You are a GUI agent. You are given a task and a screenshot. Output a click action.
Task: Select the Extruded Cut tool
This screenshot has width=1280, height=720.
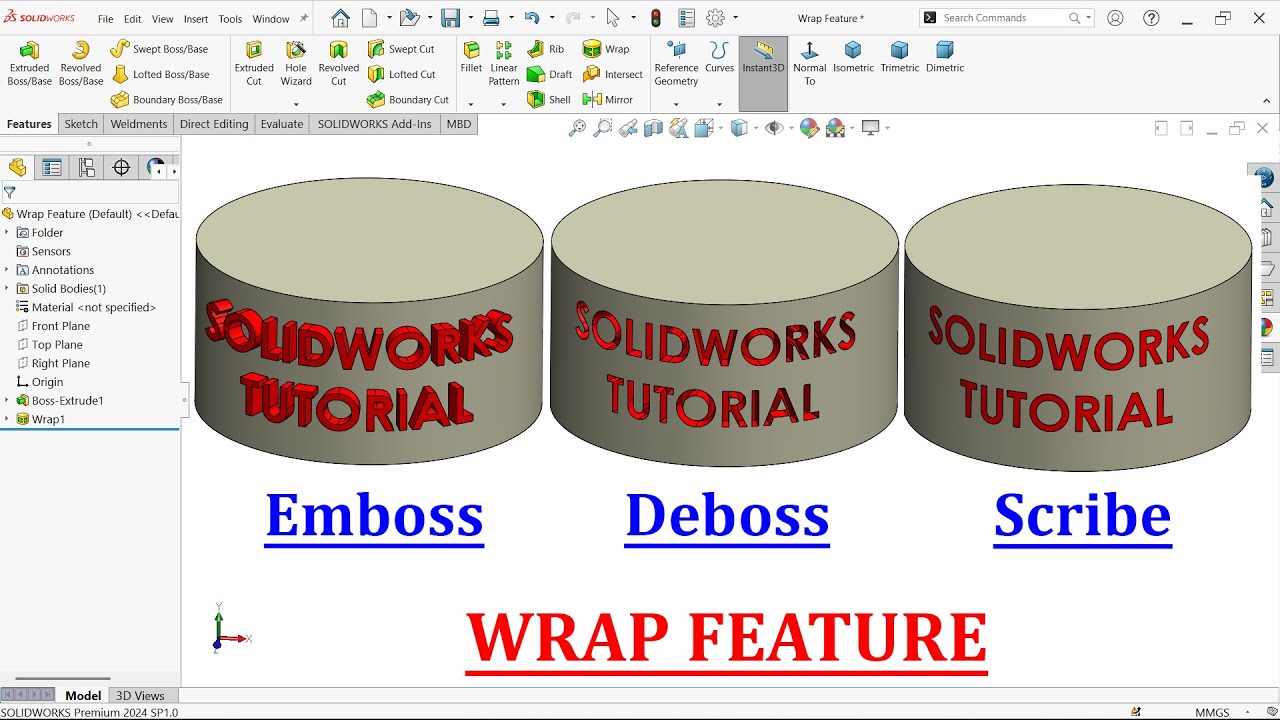[x=254, y=63]
